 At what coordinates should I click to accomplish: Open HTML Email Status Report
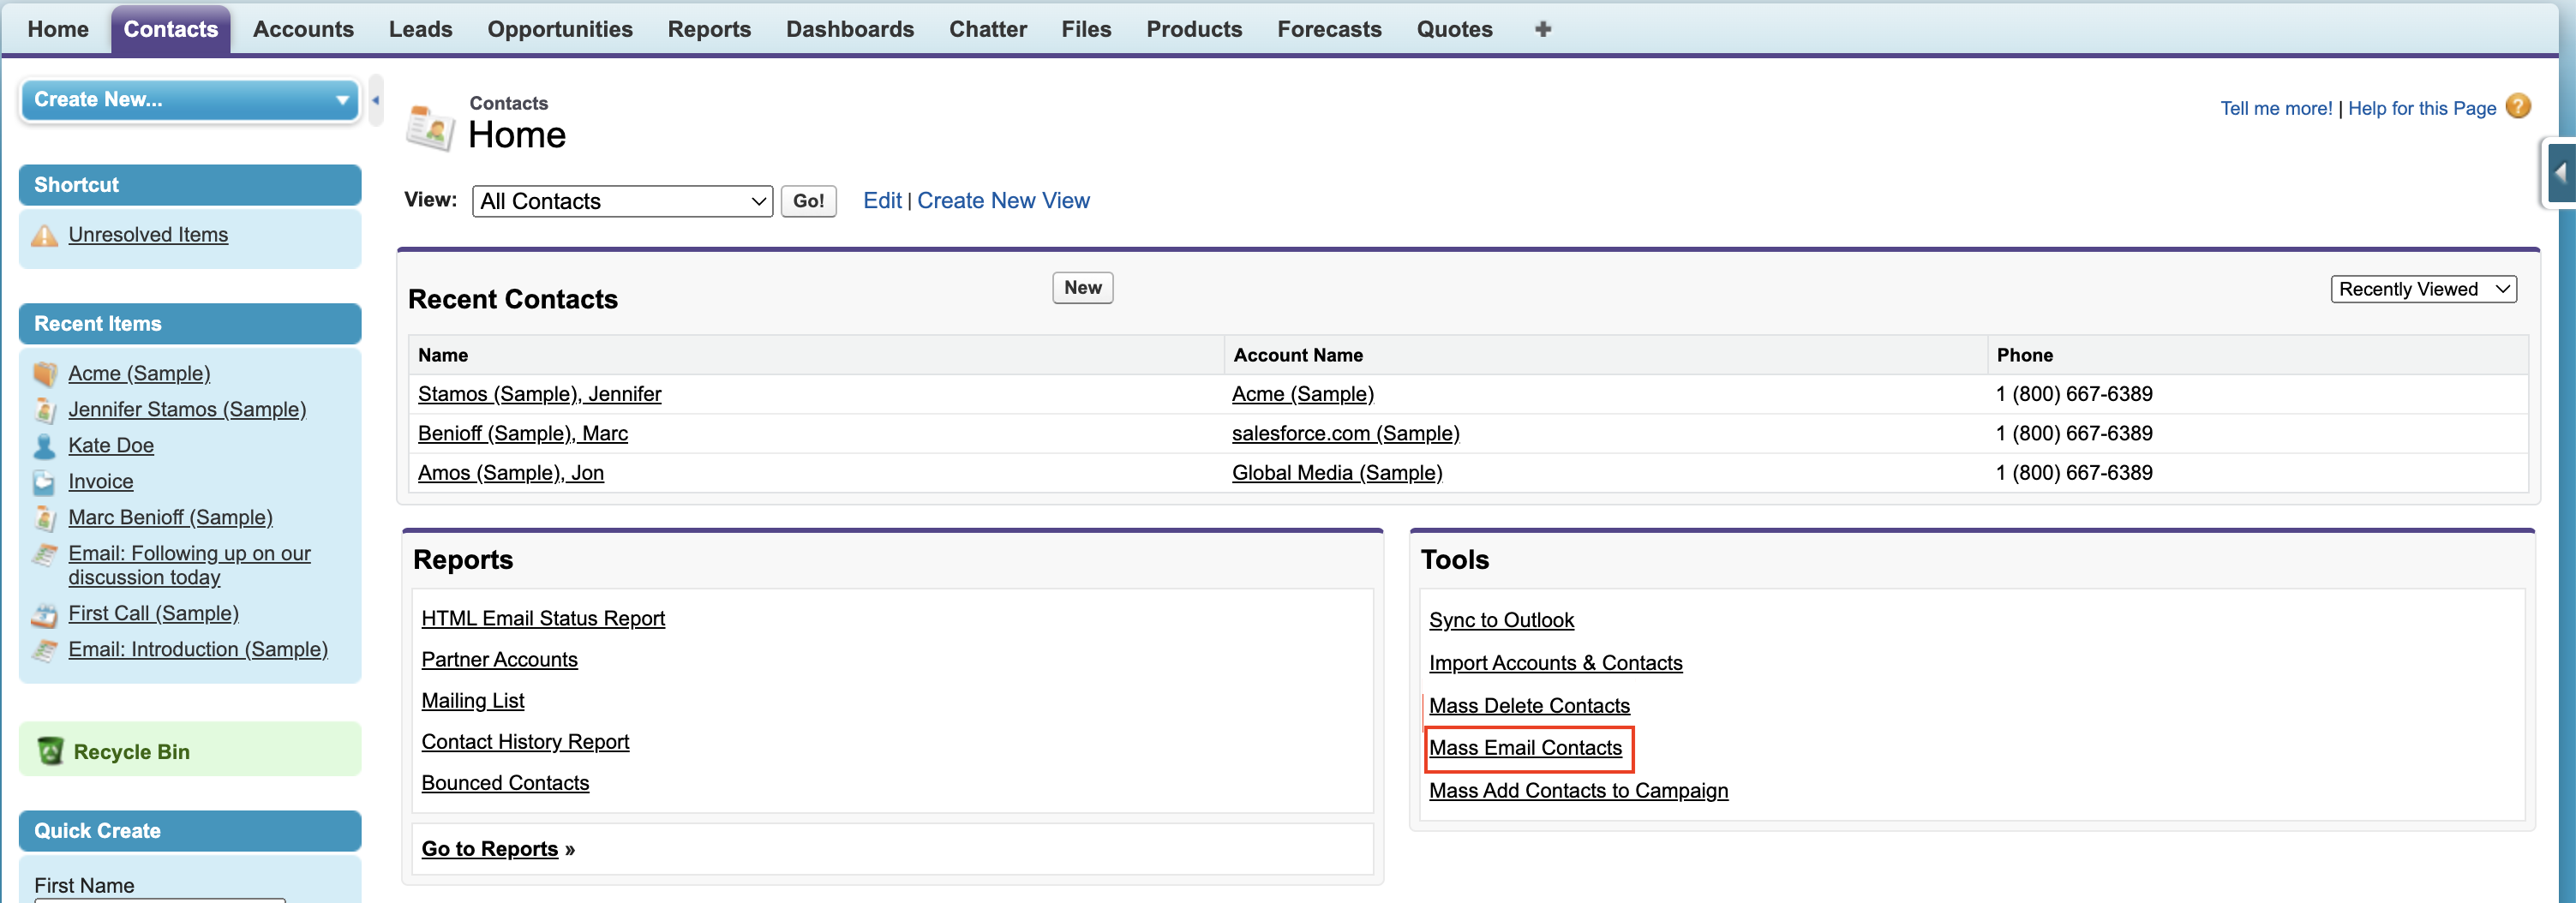[x=543, y=619]
